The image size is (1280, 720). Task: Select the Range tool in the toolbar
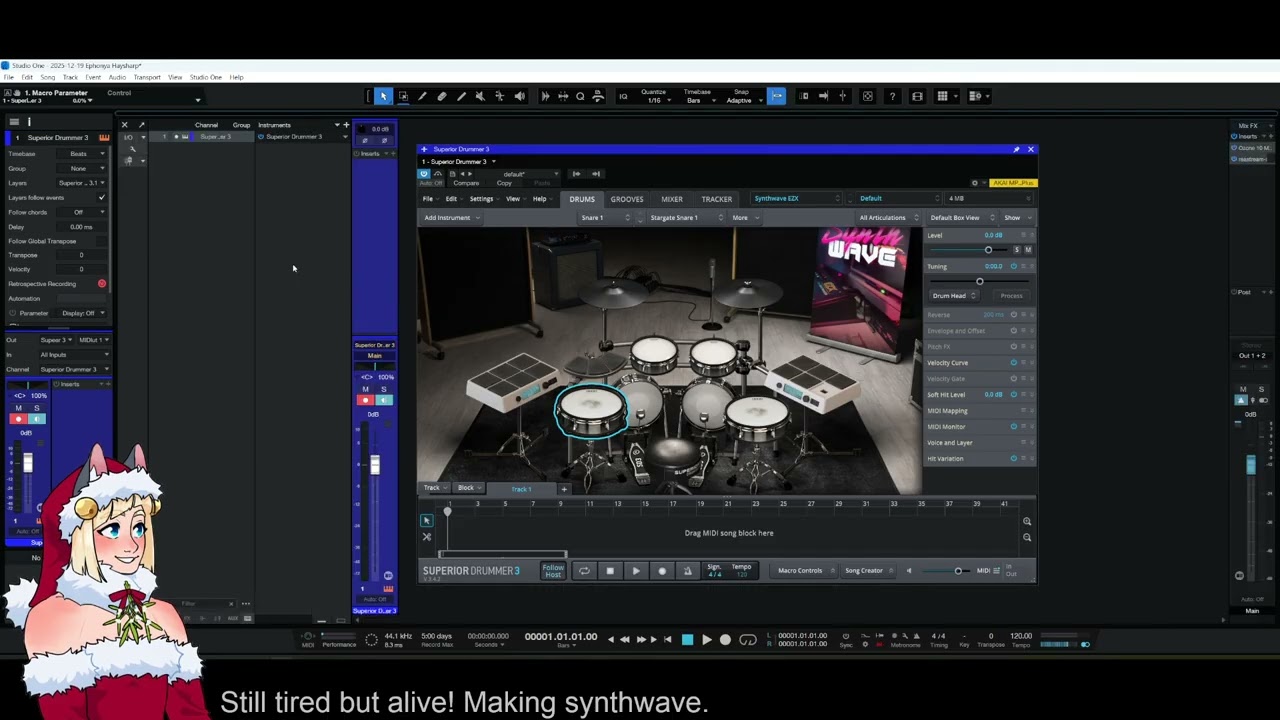pyautogui.click(x=403, y=96)
